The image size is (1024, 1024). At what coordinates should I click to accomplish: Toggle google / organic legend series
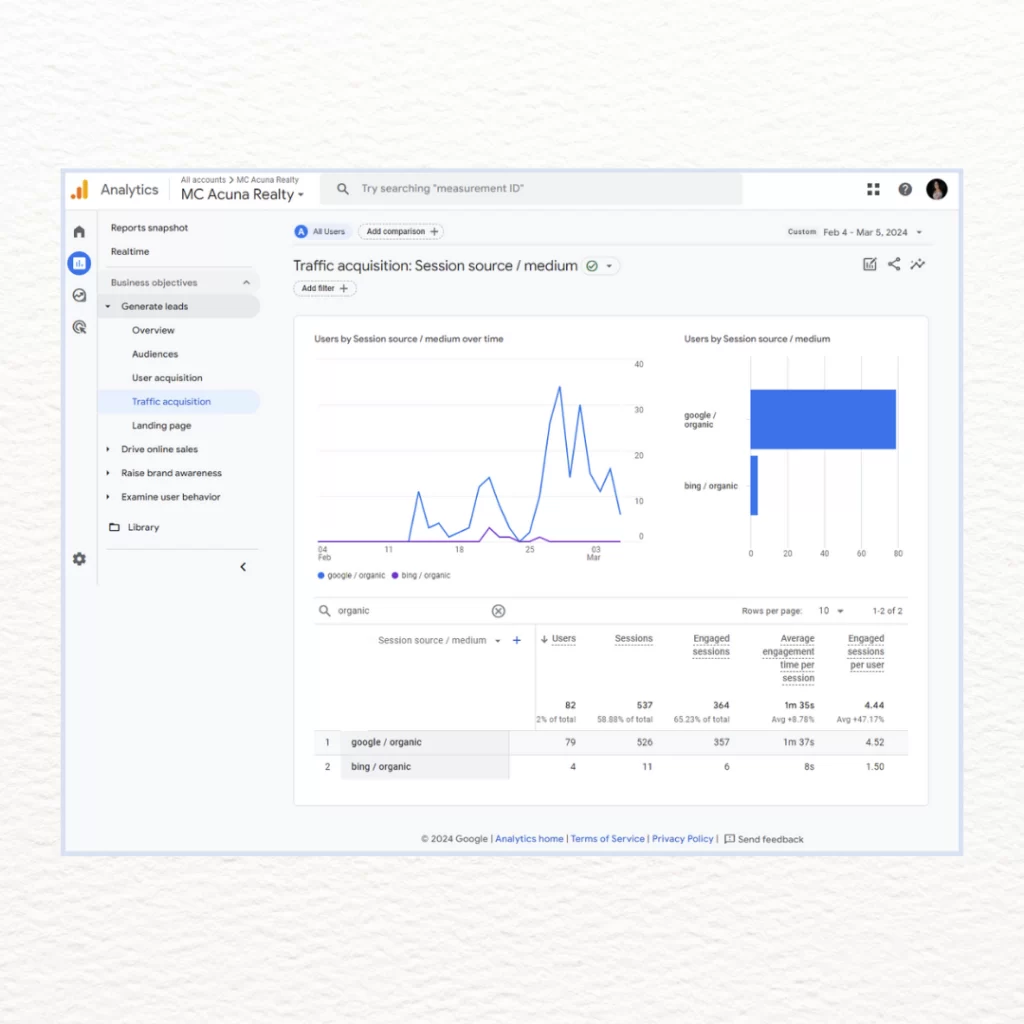[x=351, y=575]
